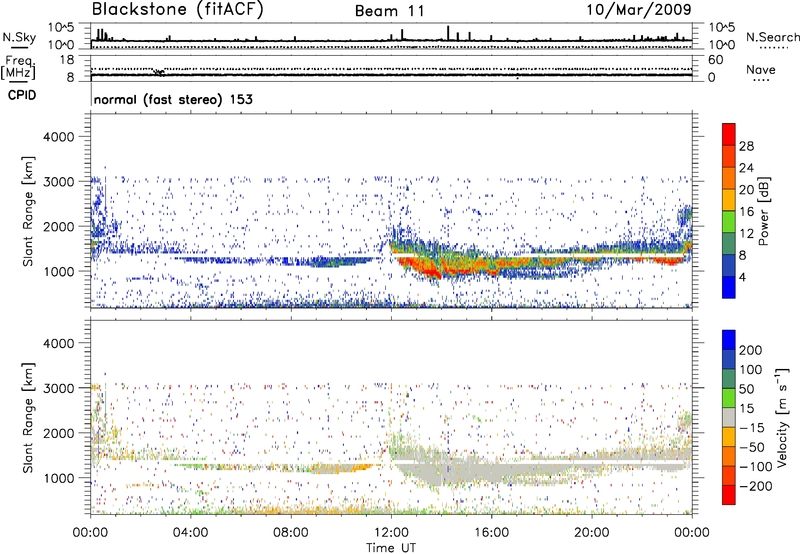Click the 'Beam 11' label
Viewport: 800px width, 554px height.
(x=390, y=11)
